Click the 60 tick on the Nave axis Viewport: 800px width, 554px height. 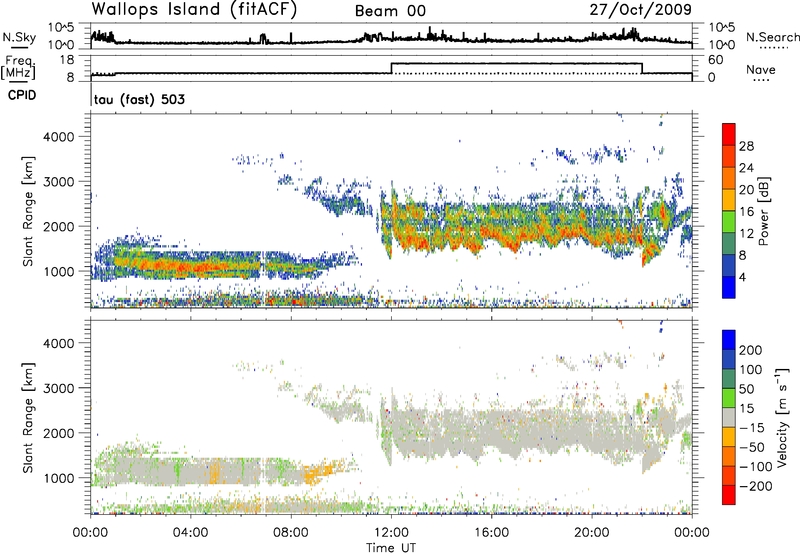coord(716,60)
